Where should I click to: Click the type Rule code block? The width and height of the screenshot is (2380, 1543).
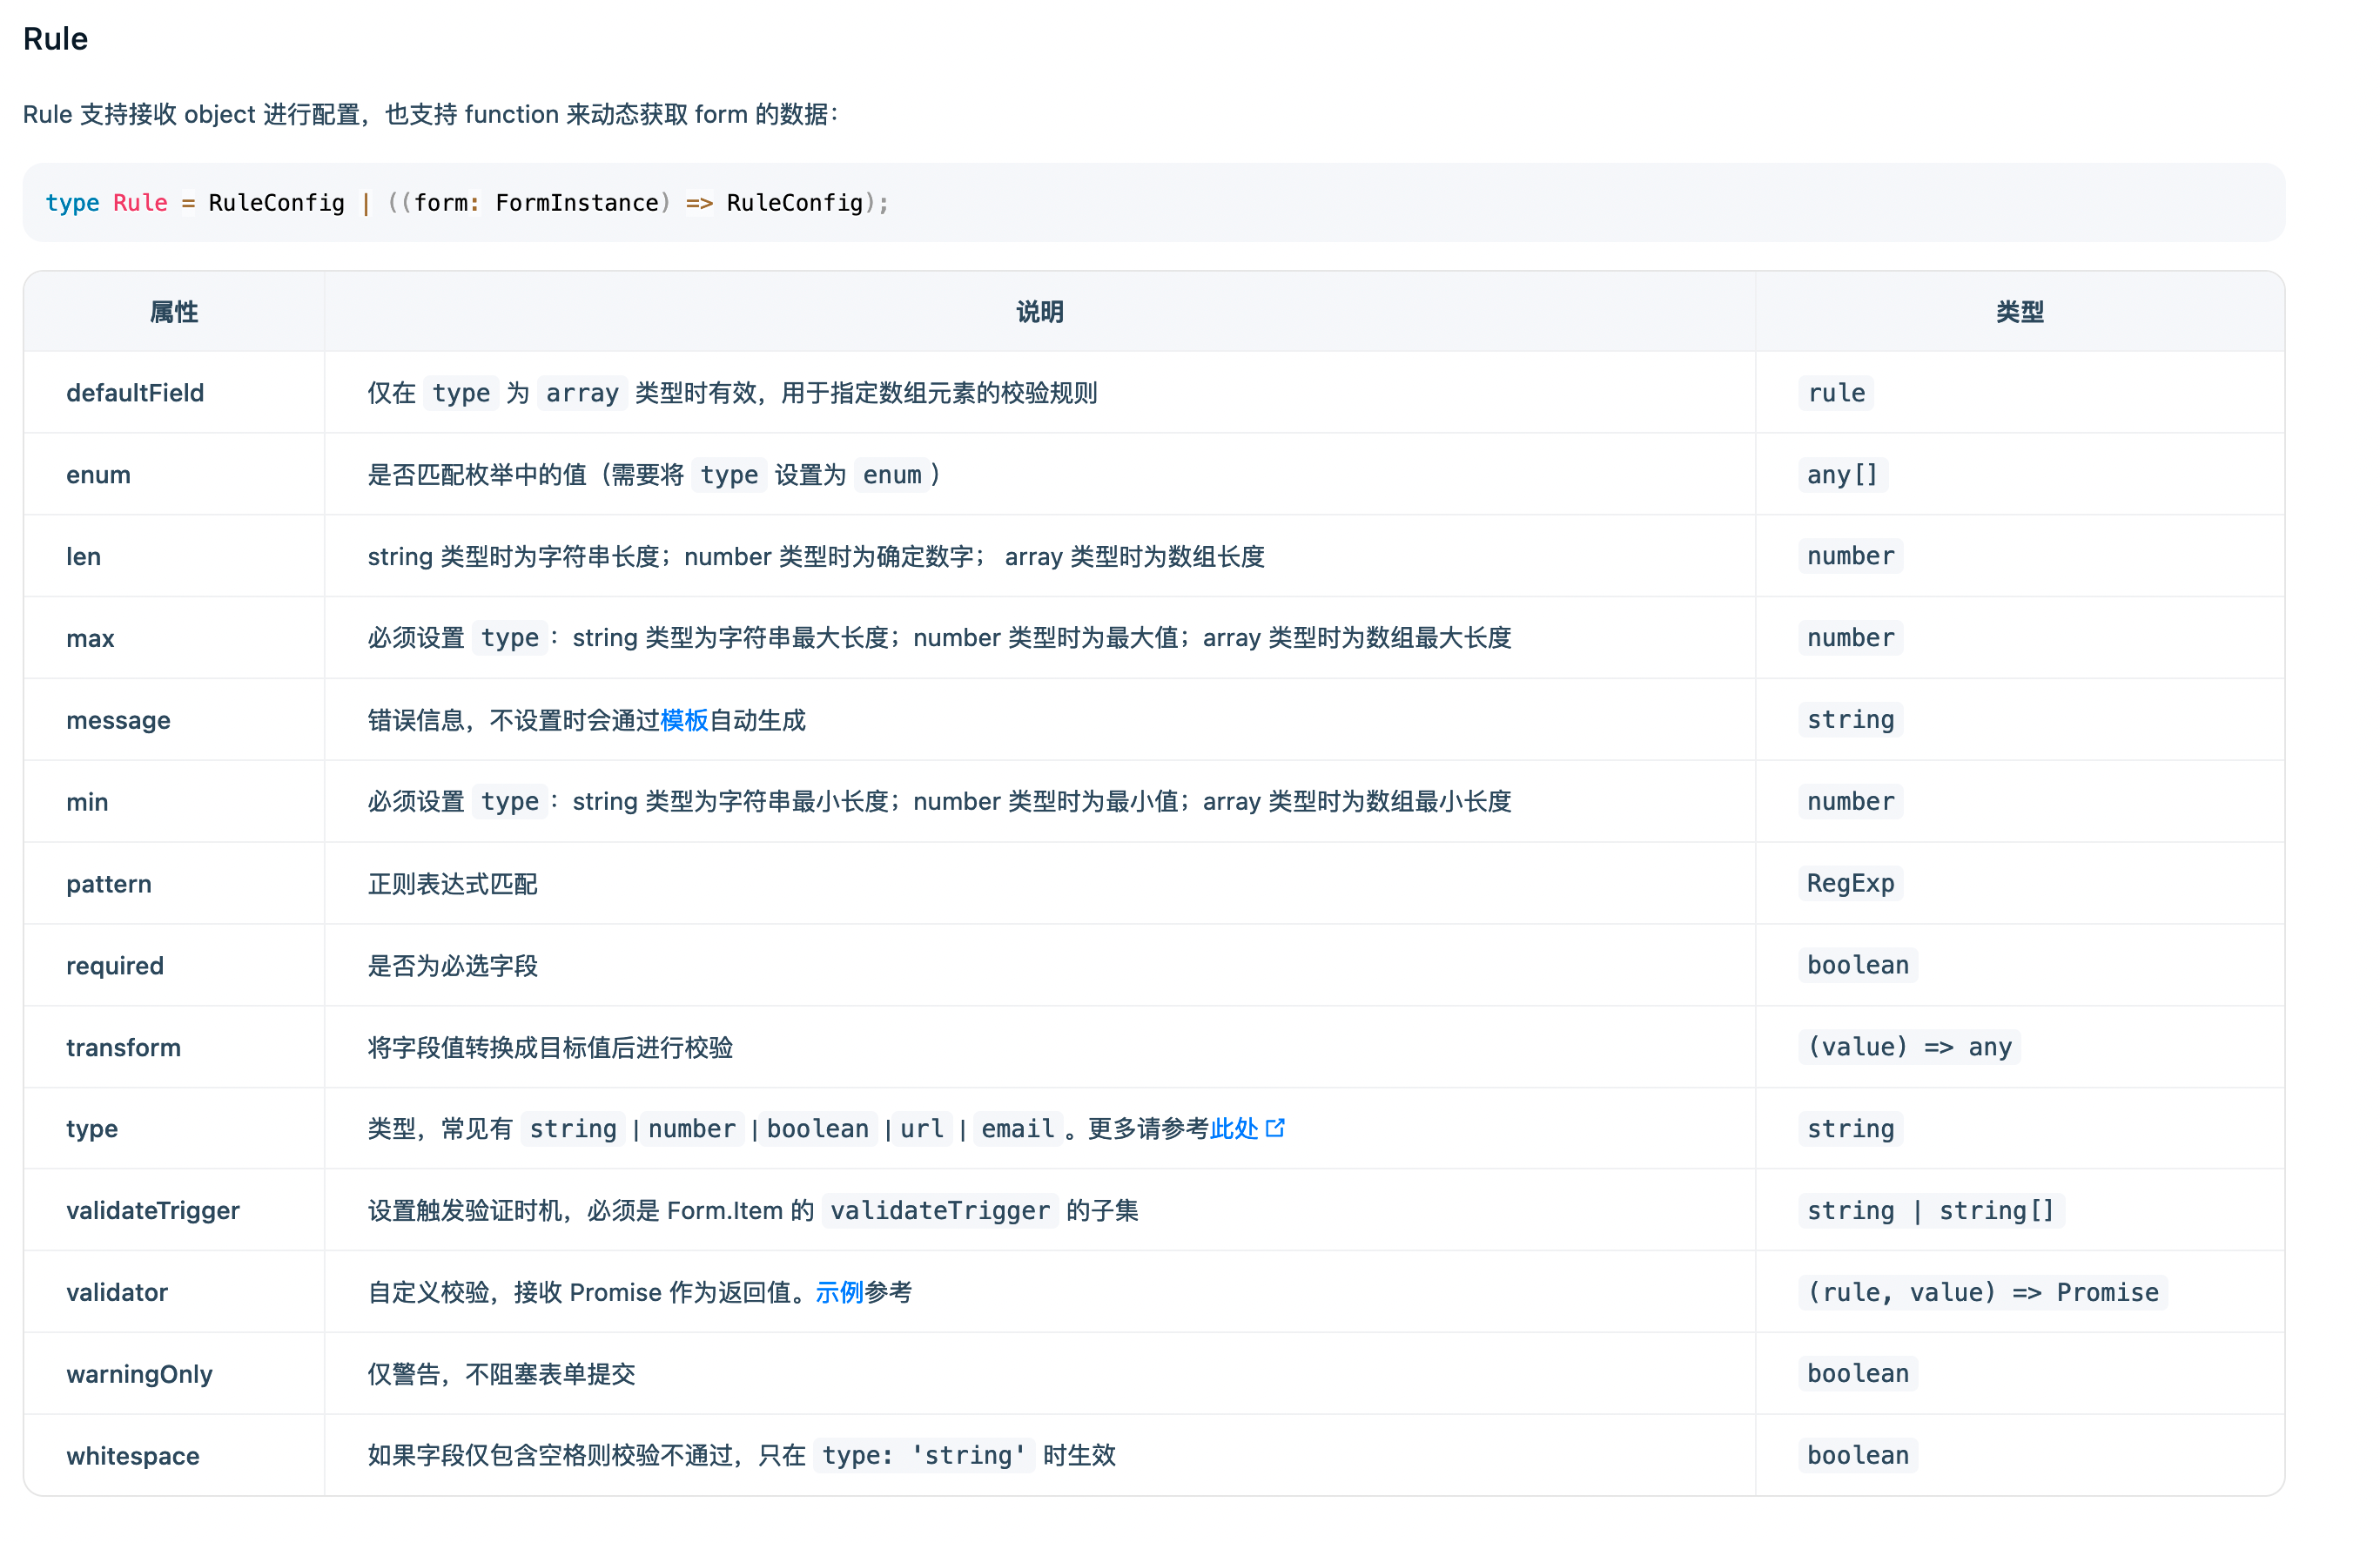coord(466,203)
